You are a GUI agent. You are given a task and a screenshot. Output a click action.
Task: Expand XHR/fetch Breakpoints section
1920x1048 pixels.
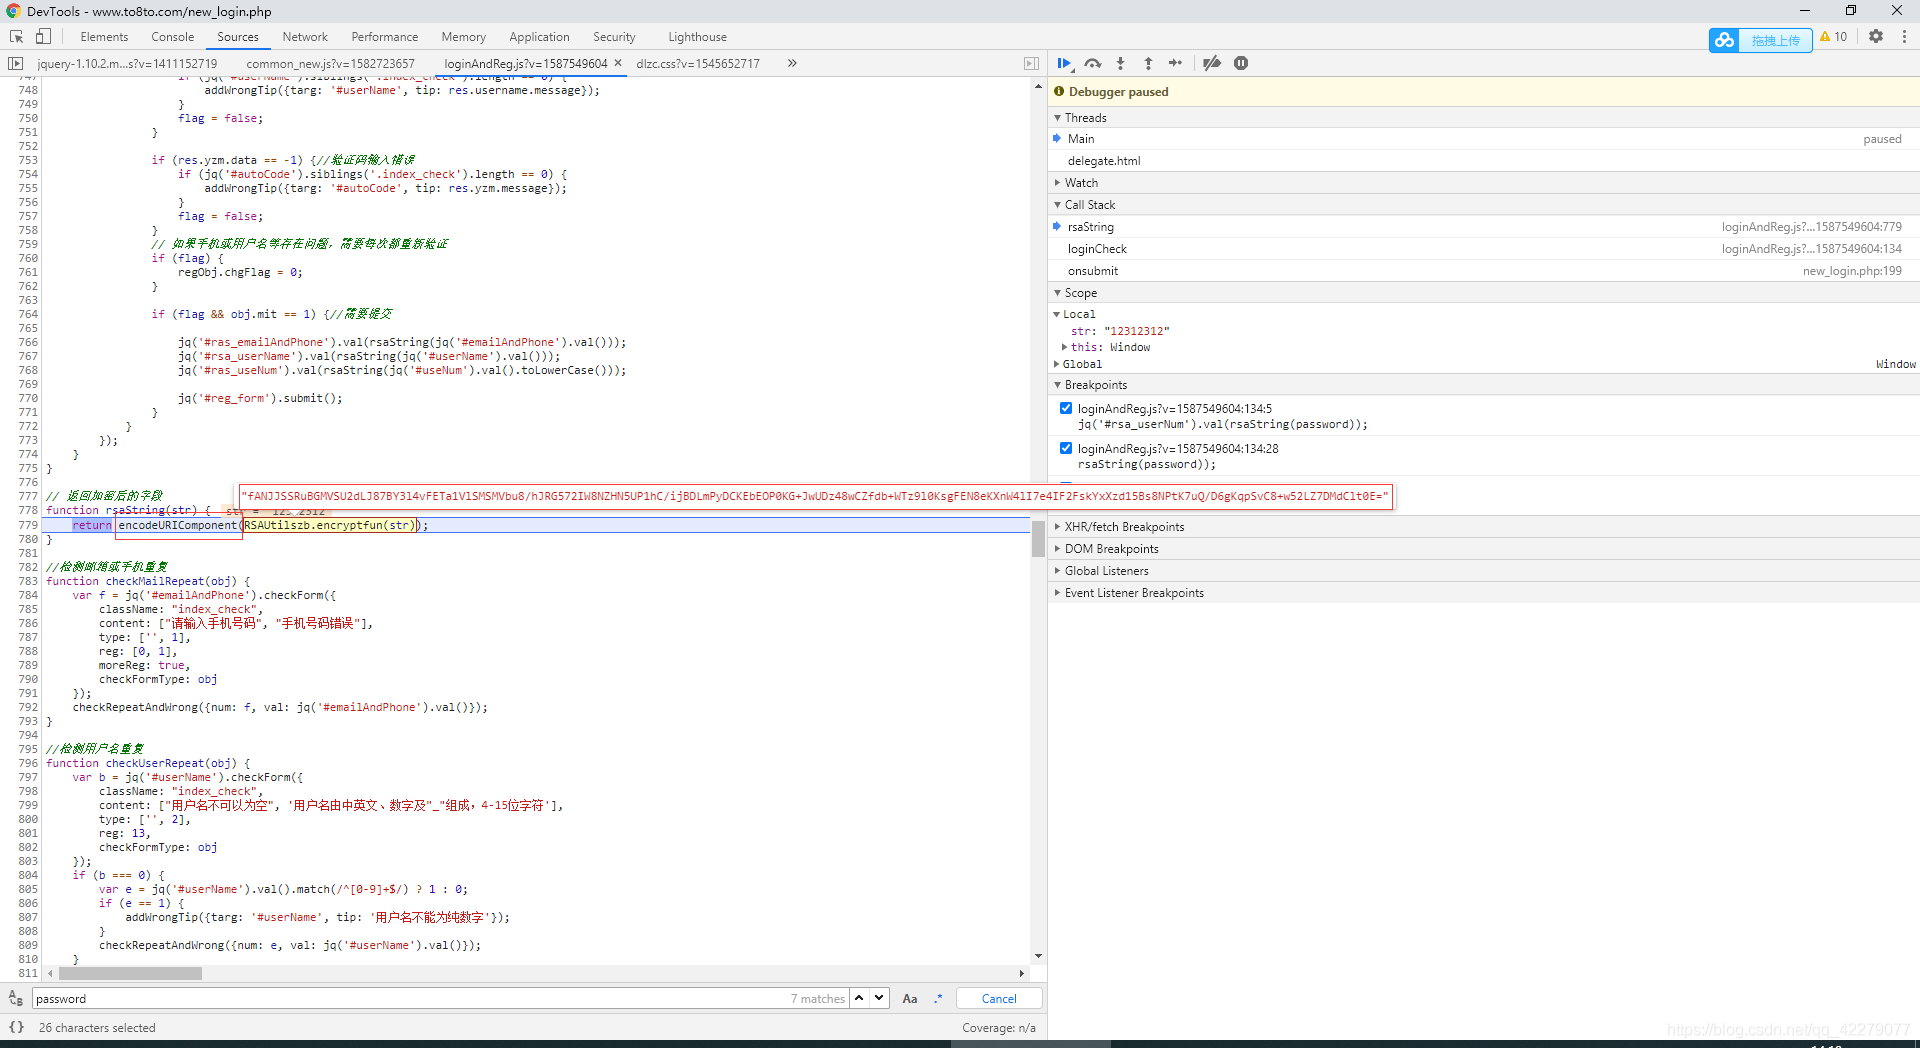[1124, 527]
